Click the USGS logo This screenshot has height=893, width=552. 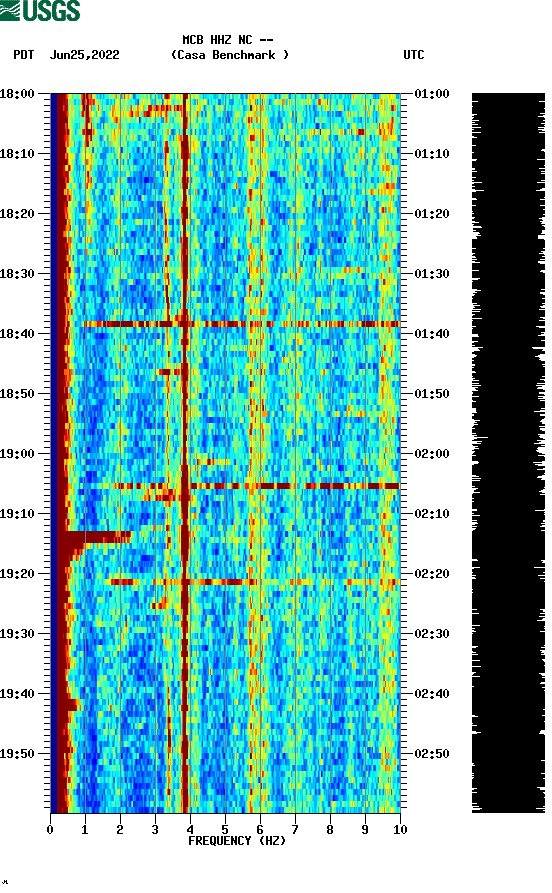pyautogui.click(x=40, y=11)
